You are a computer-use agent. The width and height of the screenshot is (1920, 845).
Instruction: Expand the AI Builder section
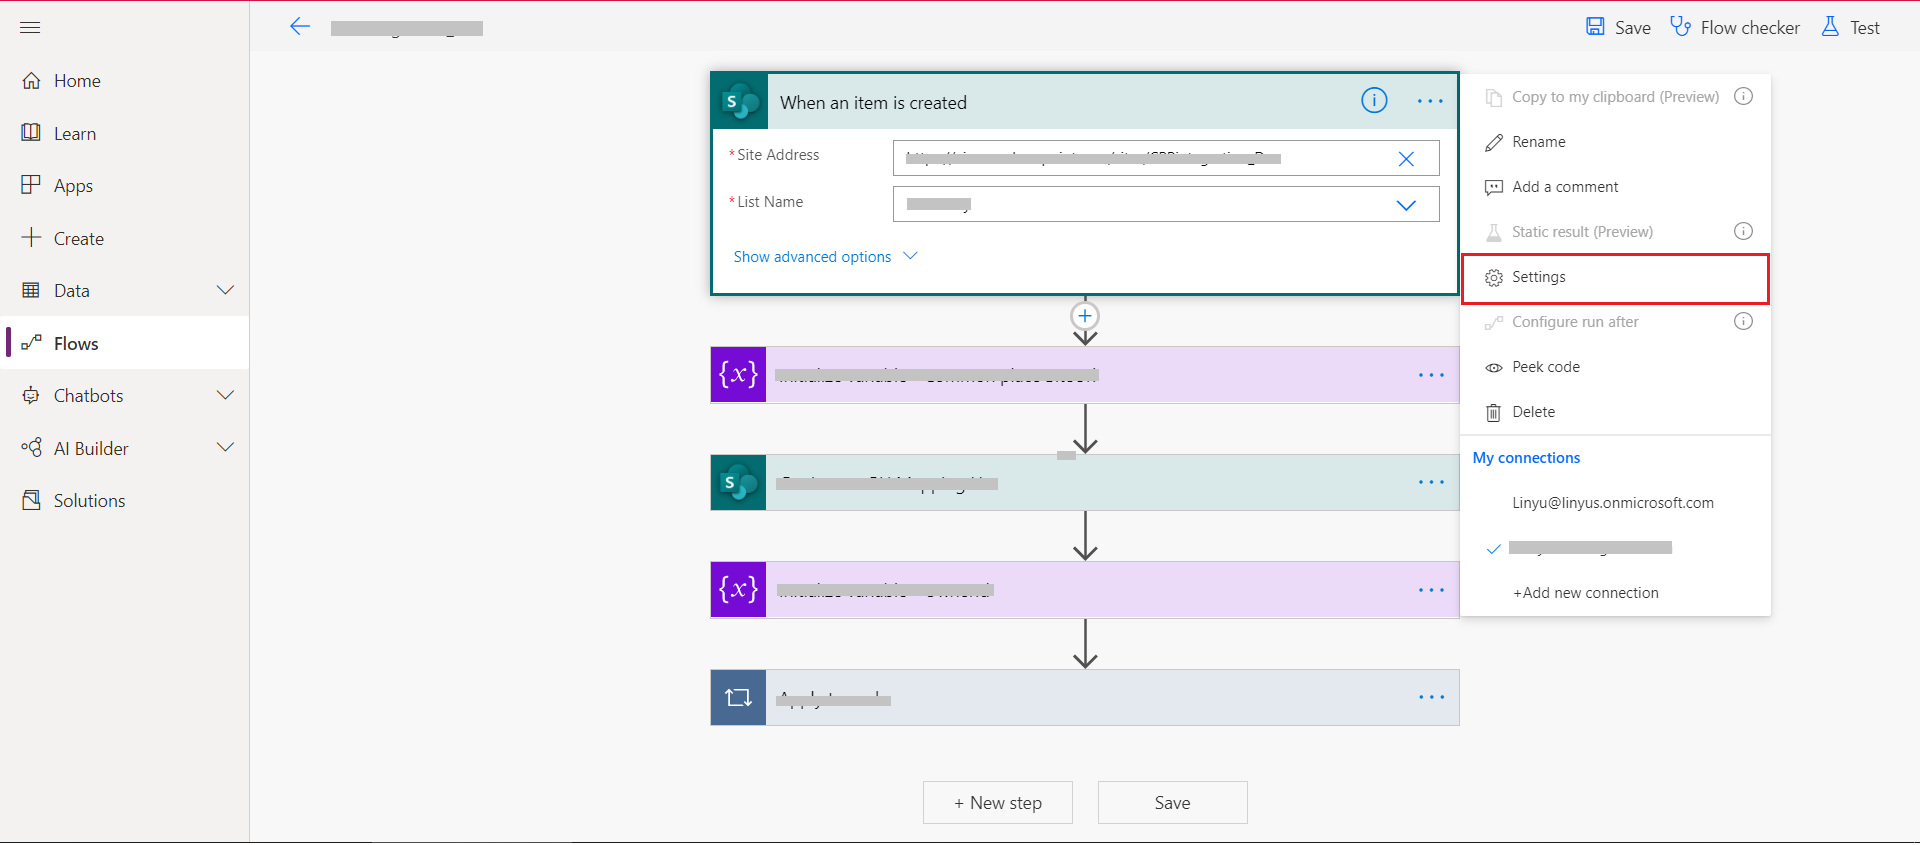[226, 448]
